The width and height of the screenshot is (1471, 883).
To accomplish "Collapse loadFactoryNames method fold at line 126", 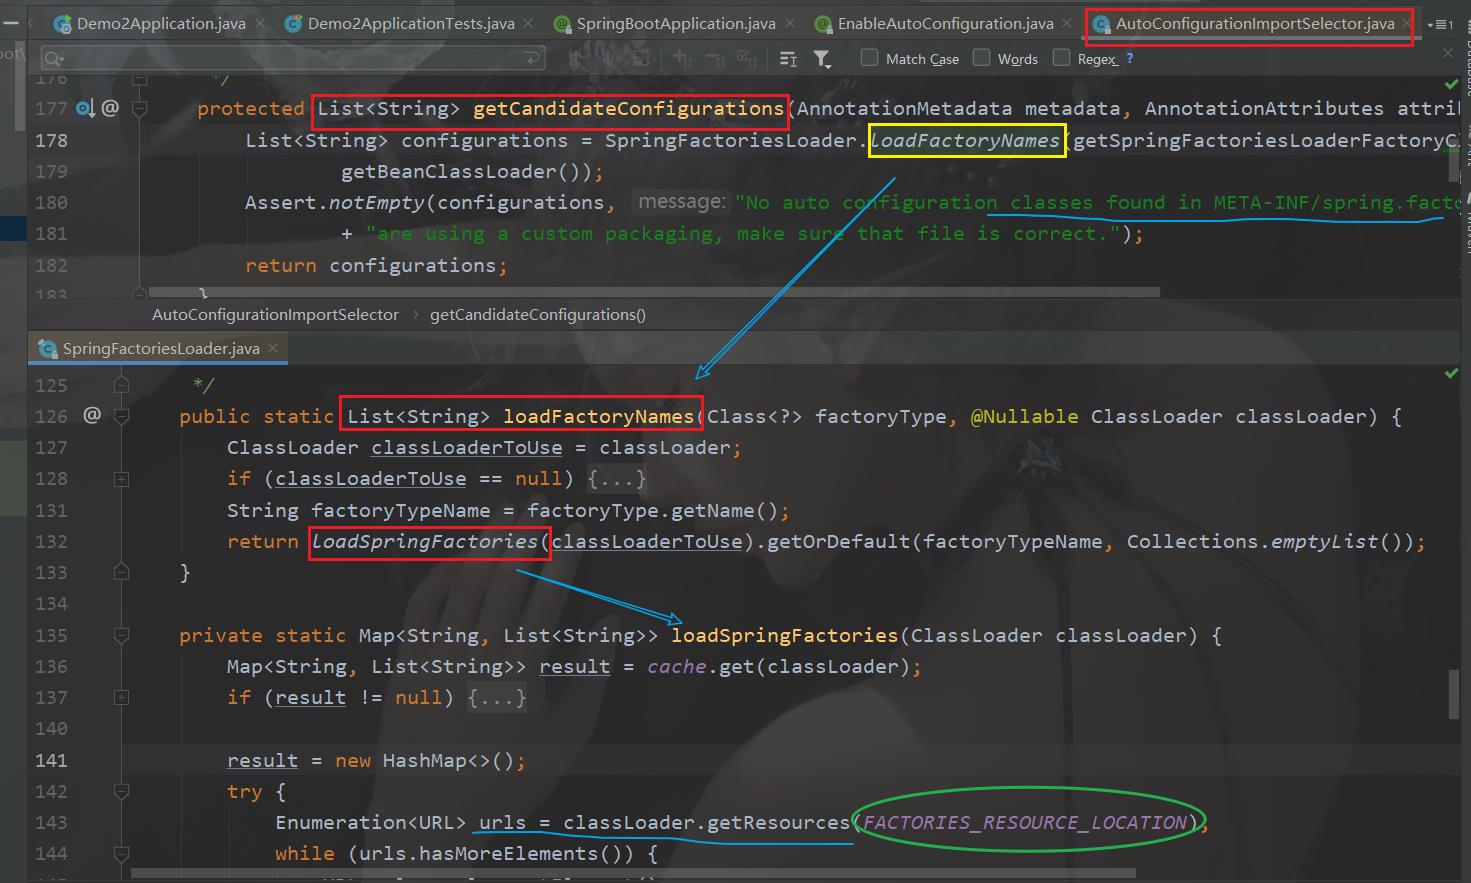I will (121, 416).
